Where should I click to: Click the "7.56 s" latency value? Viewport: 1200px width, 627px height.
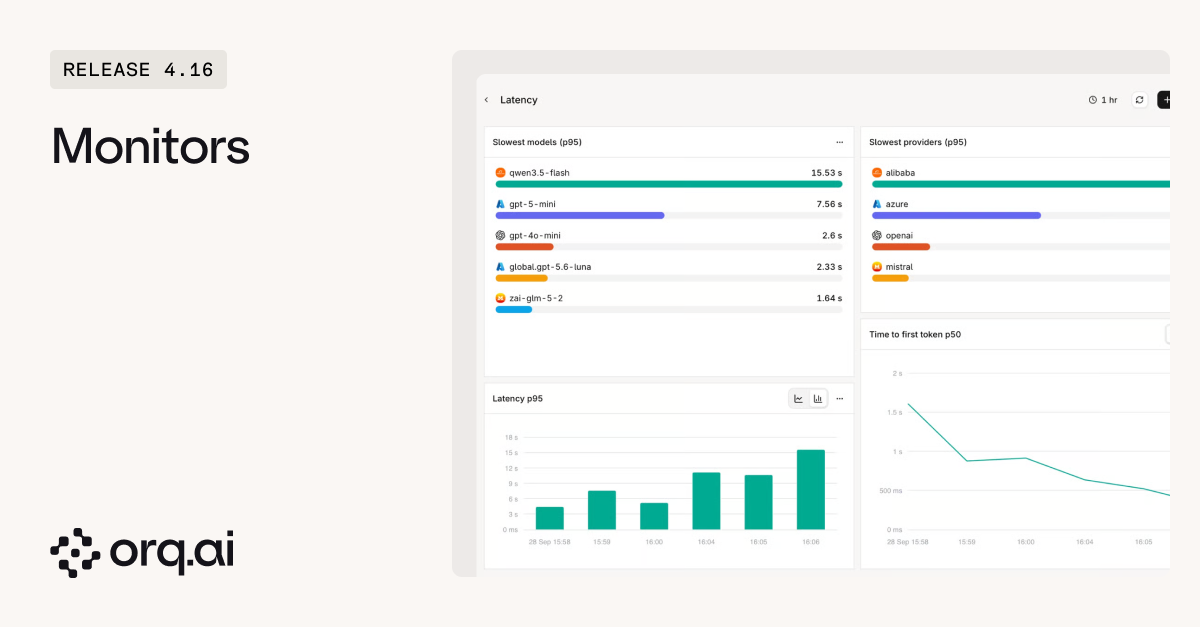829,204
